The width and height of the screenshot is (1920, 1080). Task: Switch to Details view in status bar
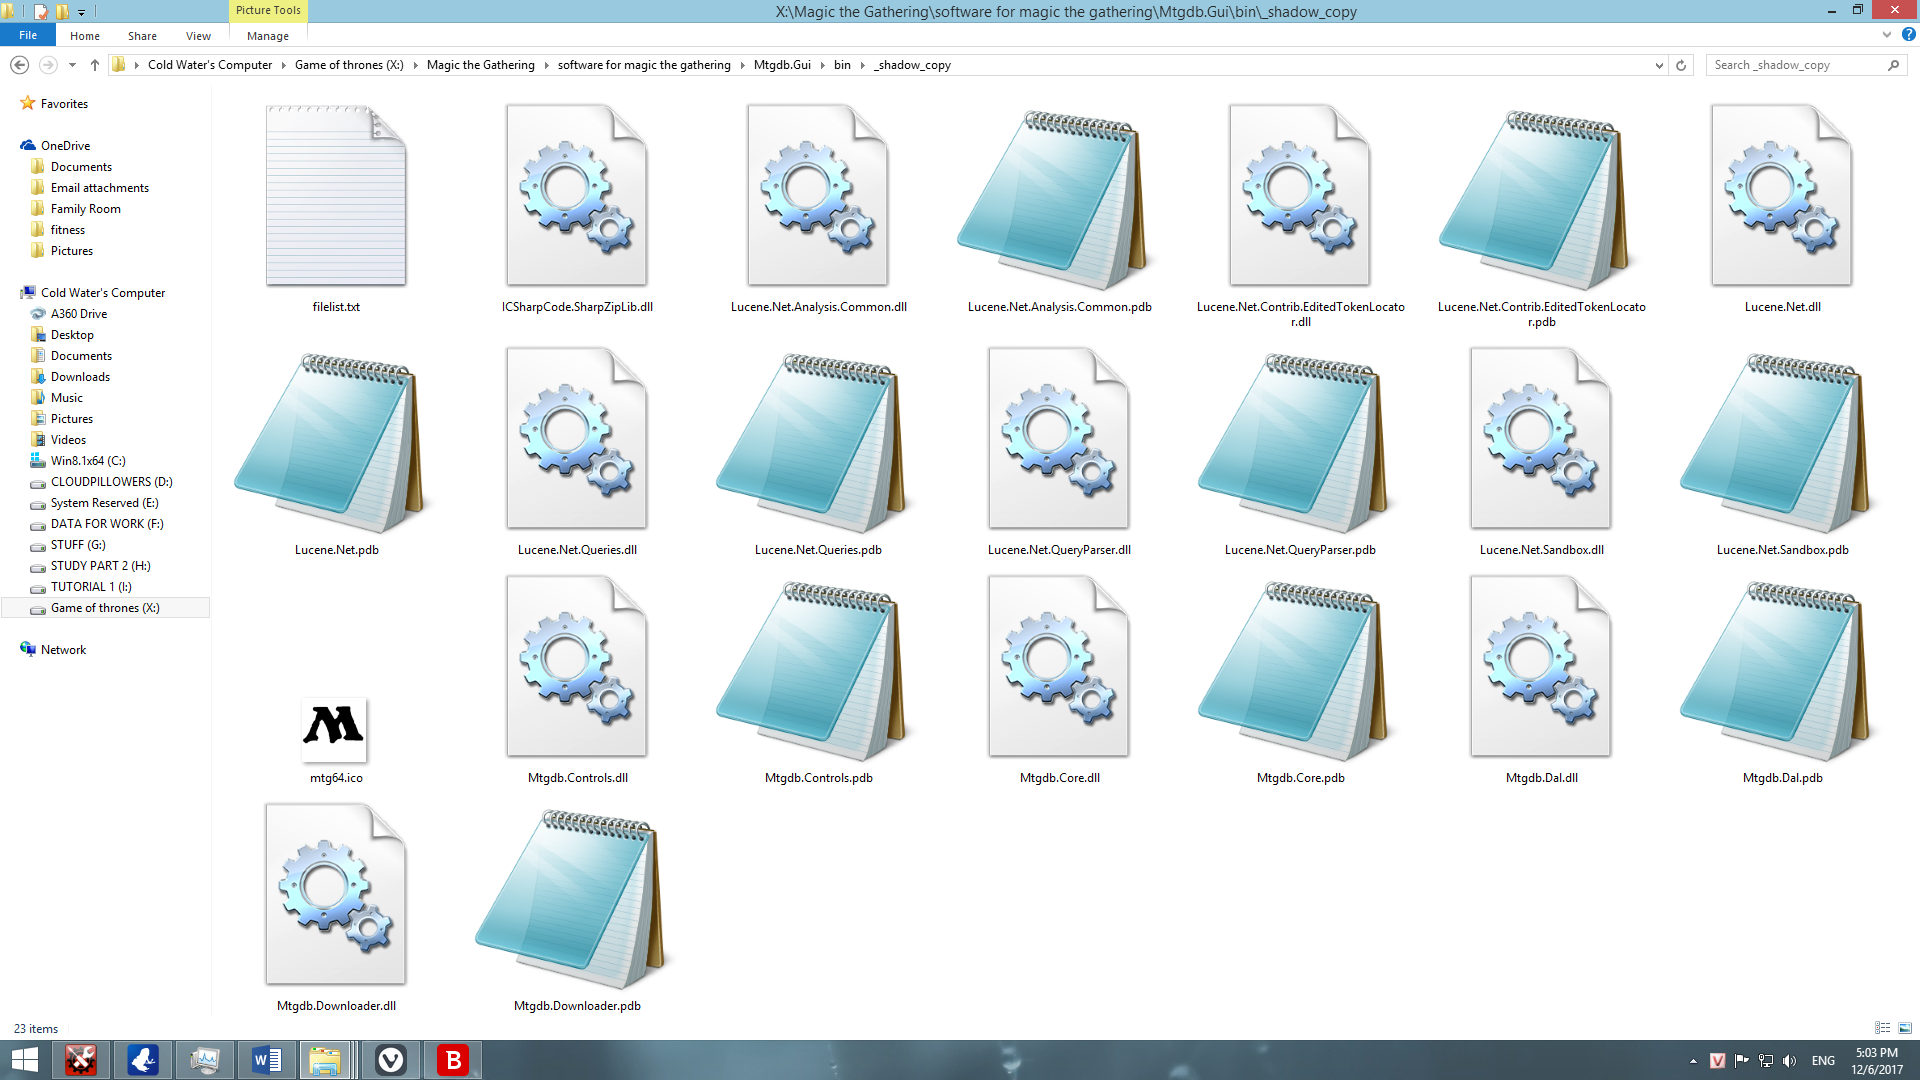1882,1028
